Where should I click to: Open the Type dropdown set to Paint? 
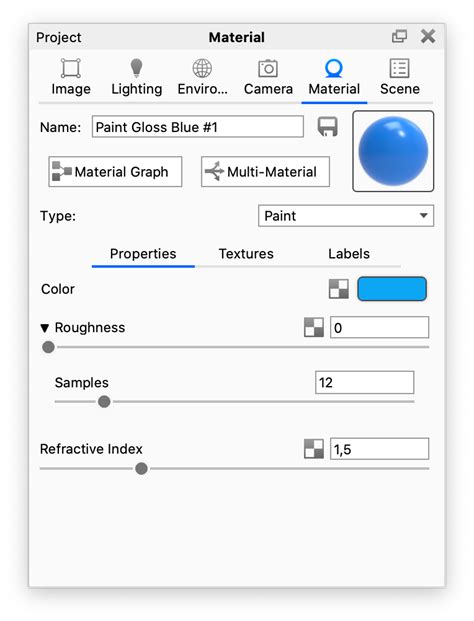click(346, 216)
